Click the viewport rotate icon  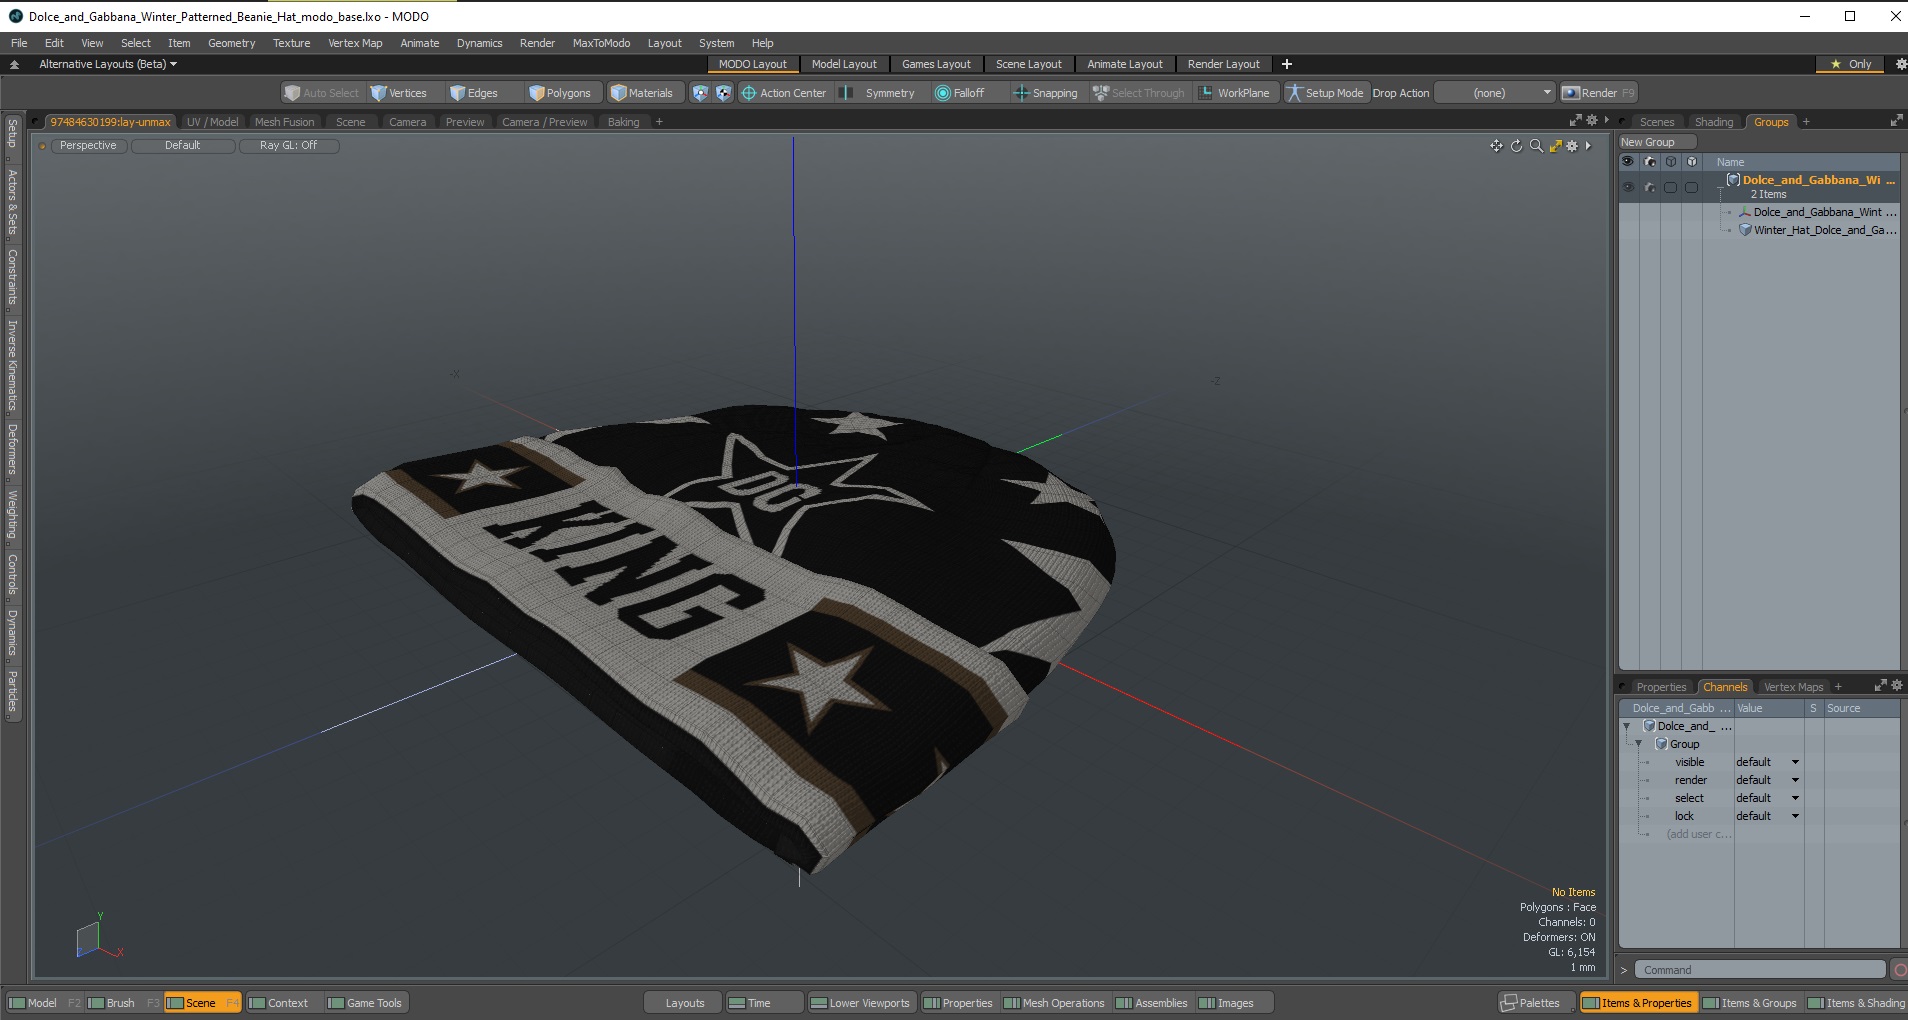(x=1516, y=146)
